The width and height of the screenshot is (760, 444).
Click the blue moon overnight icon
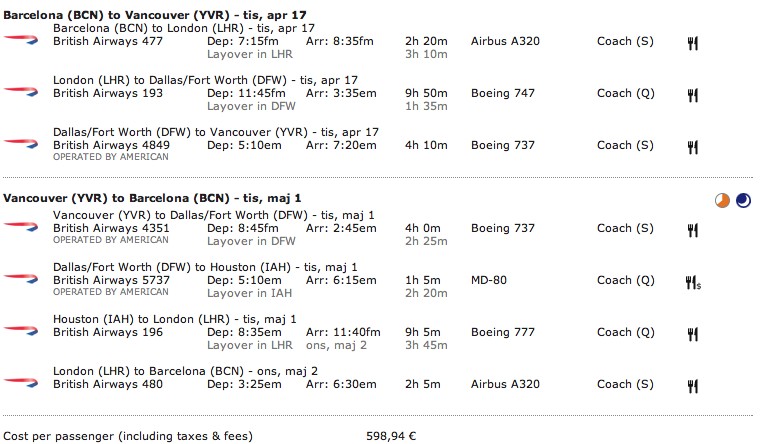click(x=743, y=200)
